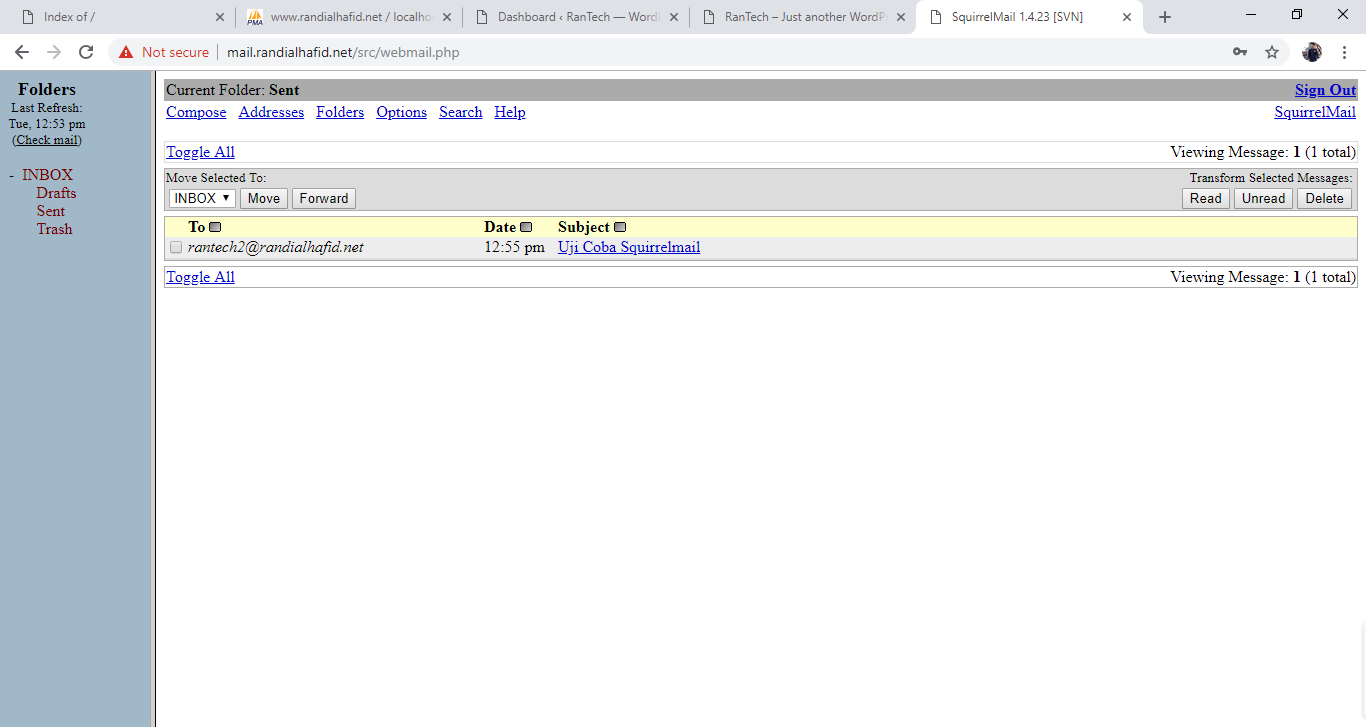
Task: Open the Move Selected To folder dropdown
Action: pyautogui.click(x=202, y=198)
